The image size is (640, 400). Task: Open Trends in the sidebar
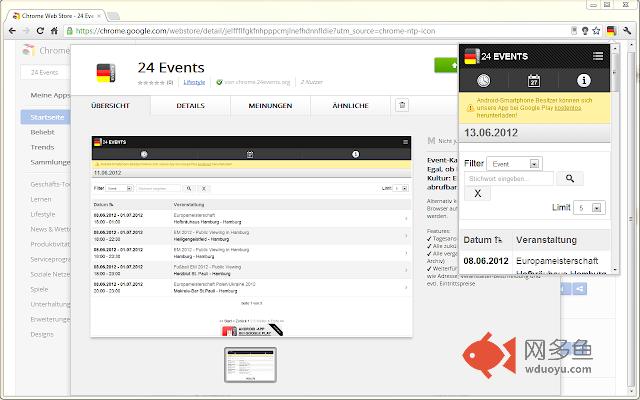(42, 147)
